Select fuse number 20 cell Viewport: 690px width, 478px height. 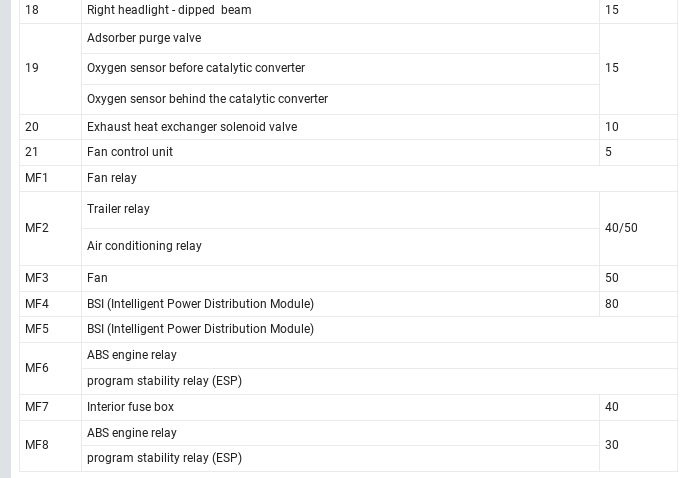pyautogui.click(x=32, y=127)
